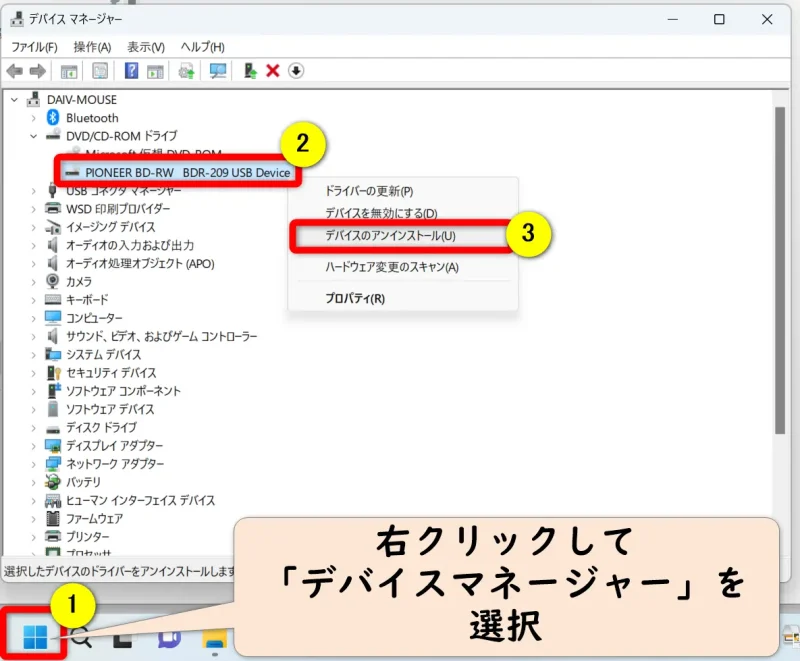Open the ヘルプ(H) menu
Screen dimensions: 800x661
tap(203, 47)
